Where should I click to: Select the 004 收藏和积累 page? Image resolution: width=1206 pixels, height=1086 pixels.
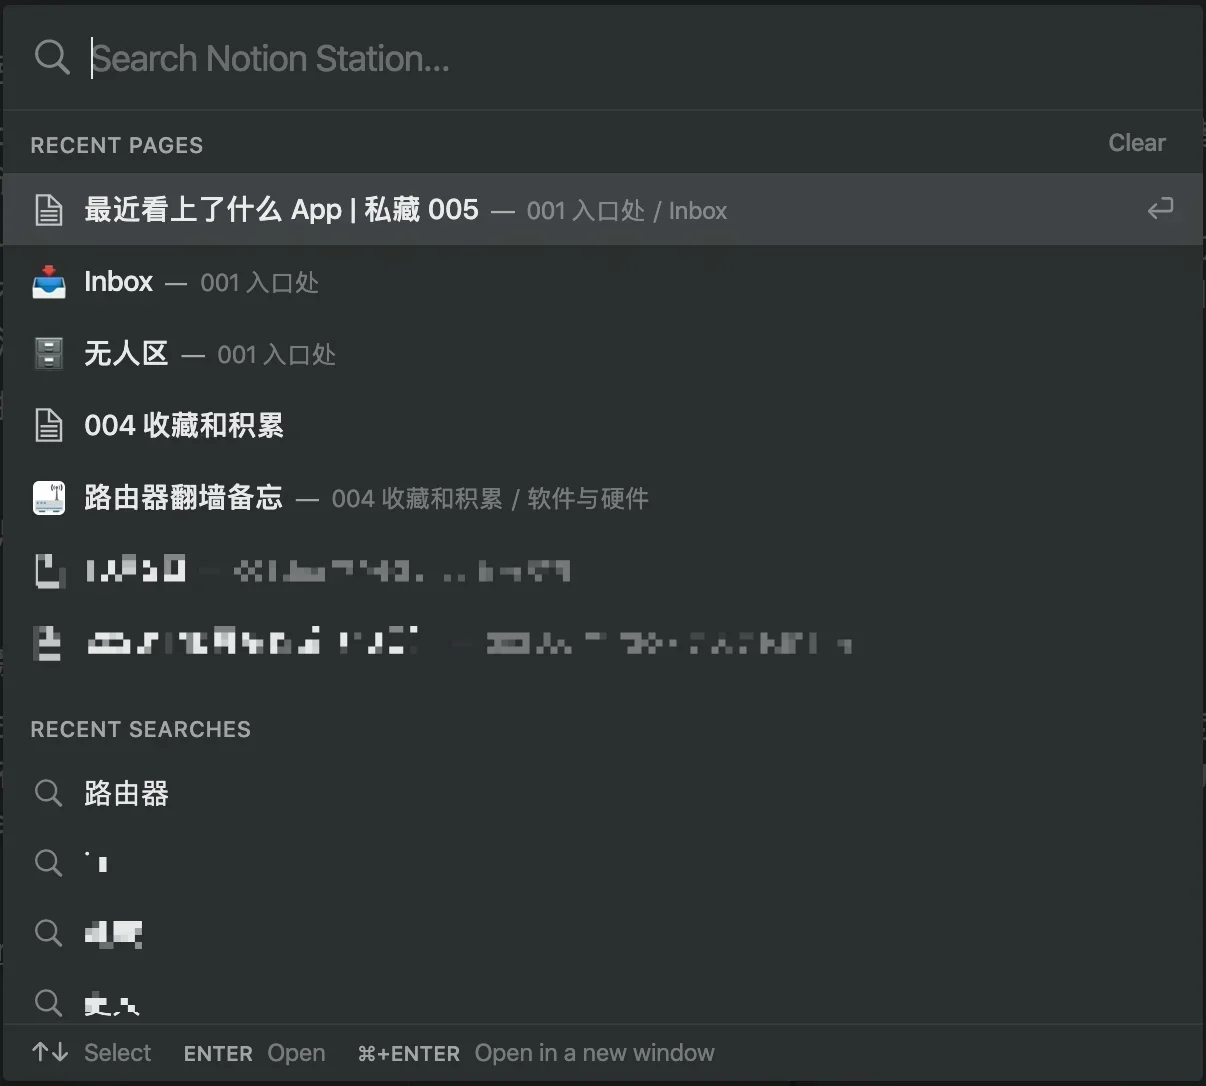(184, 425)
